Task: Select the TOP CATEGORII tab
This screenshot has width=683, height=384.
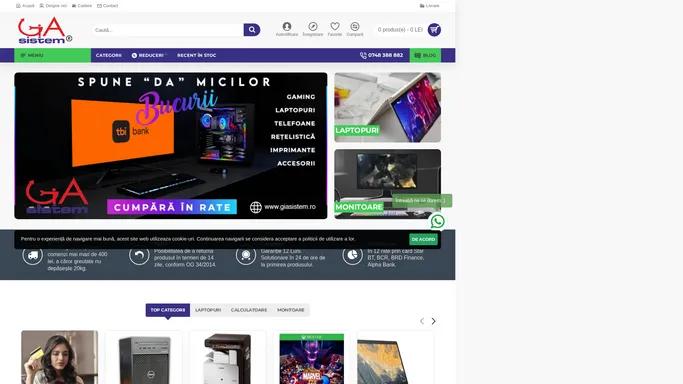Action: coord(168,310)
